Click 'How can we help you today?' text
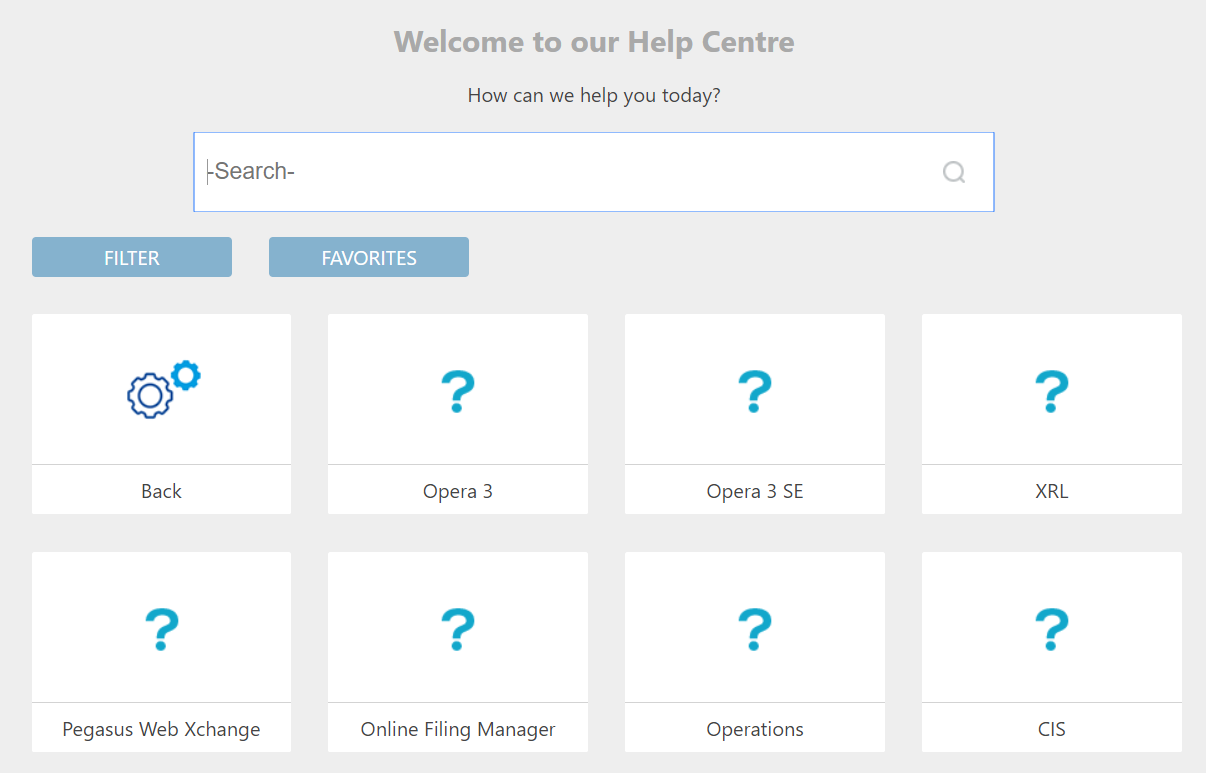Image resolution: width=1206 pixels, height=773 pixels. coord(594,96)
